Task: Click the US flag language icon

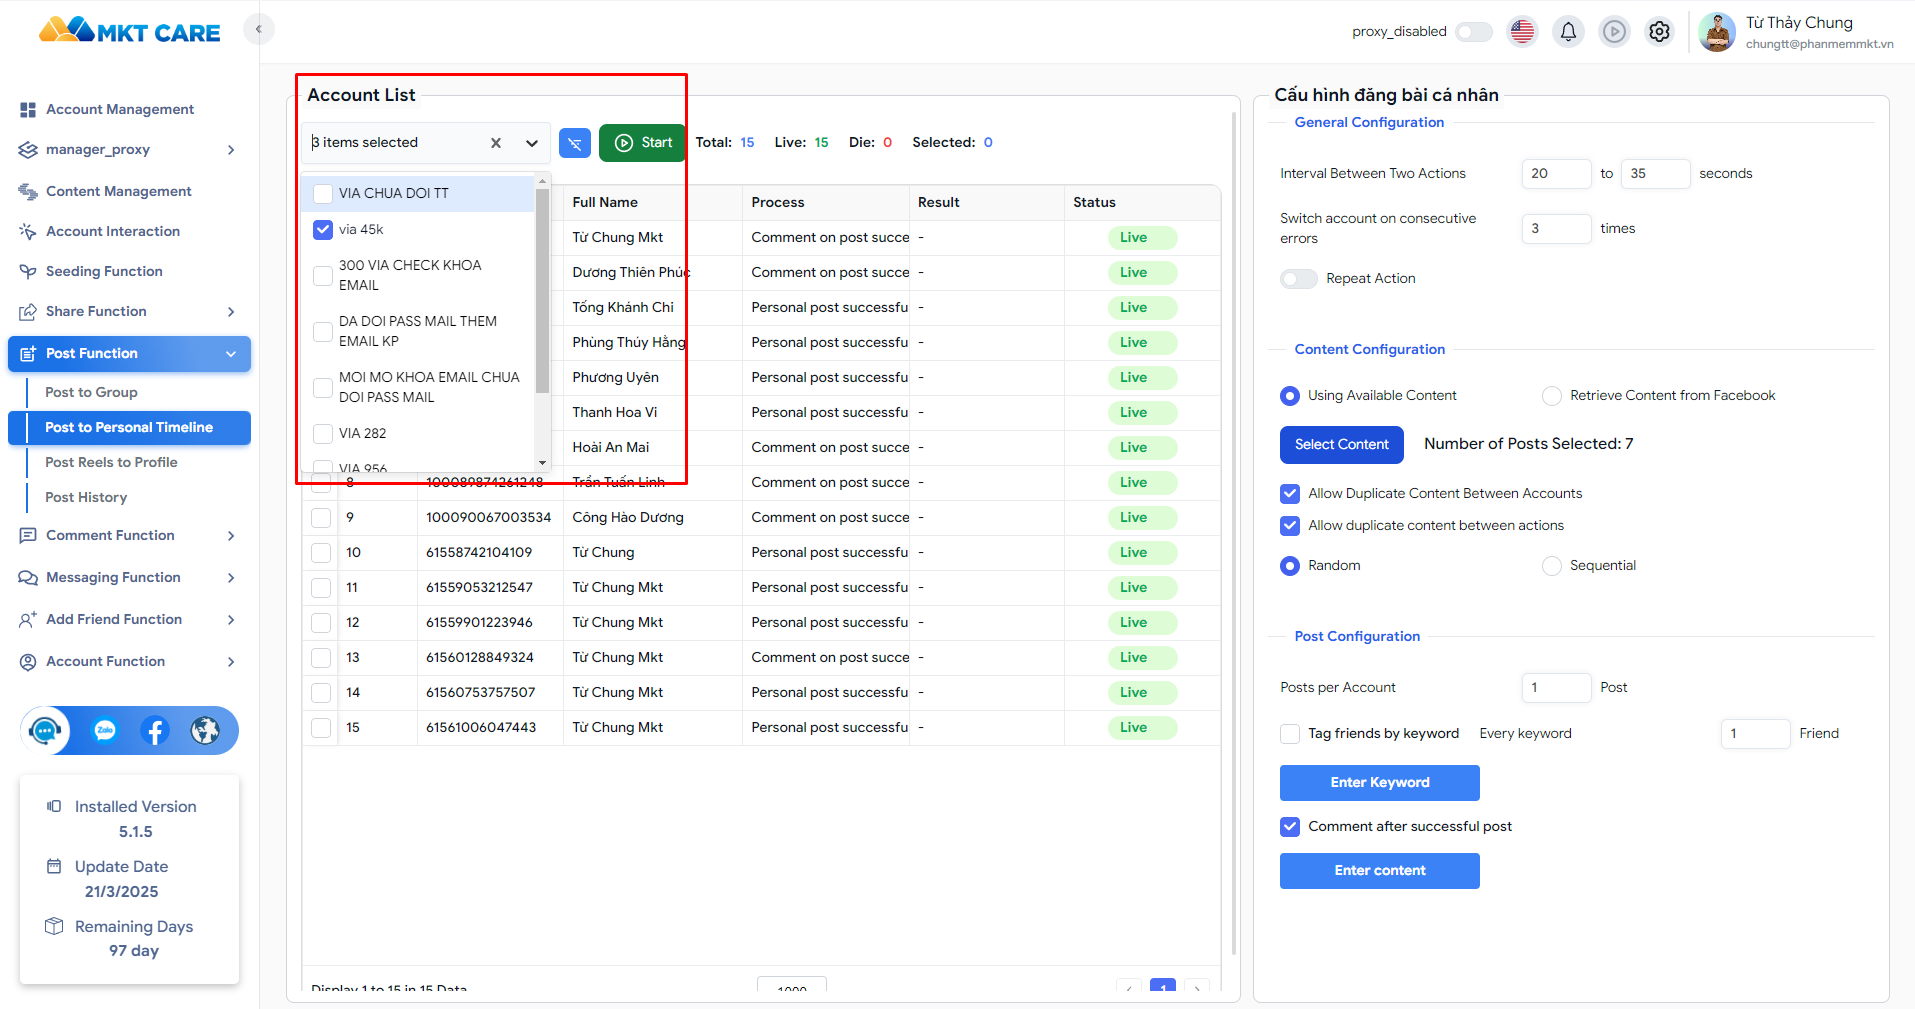Action: (x=1522, y=32)
